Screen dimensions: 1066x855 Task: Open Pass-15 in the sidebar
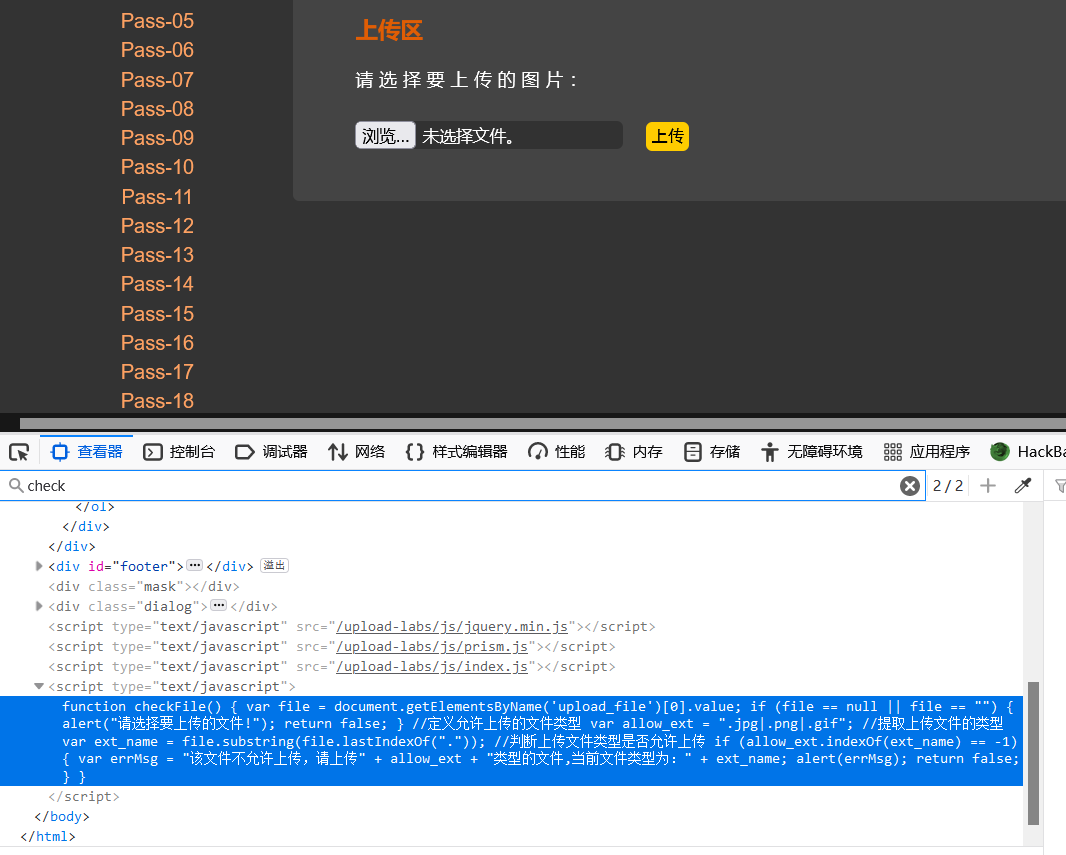coord(157,314)
